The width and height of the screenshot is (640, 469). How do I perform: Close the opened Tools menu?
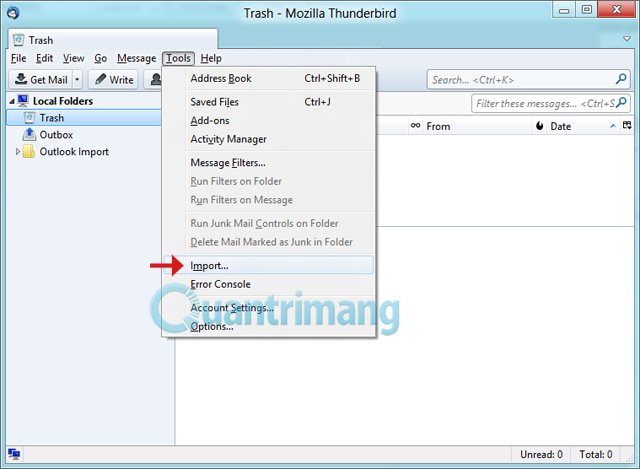point(178,58)
